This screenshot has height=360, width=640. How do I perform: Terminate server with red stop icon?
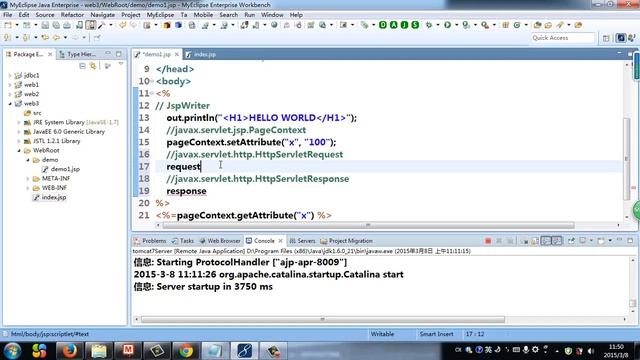488,241
